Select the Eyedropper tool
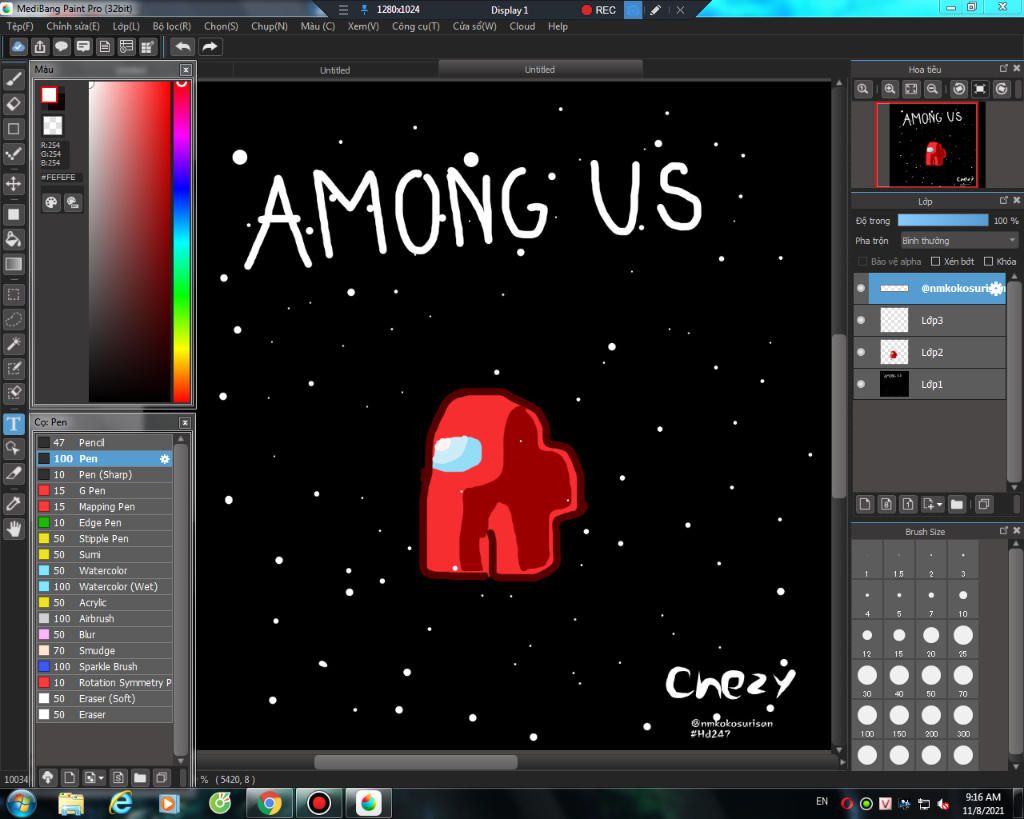The width and height of the screenshot is (1024, 819). pyautogui.click(x=14, y=504)
